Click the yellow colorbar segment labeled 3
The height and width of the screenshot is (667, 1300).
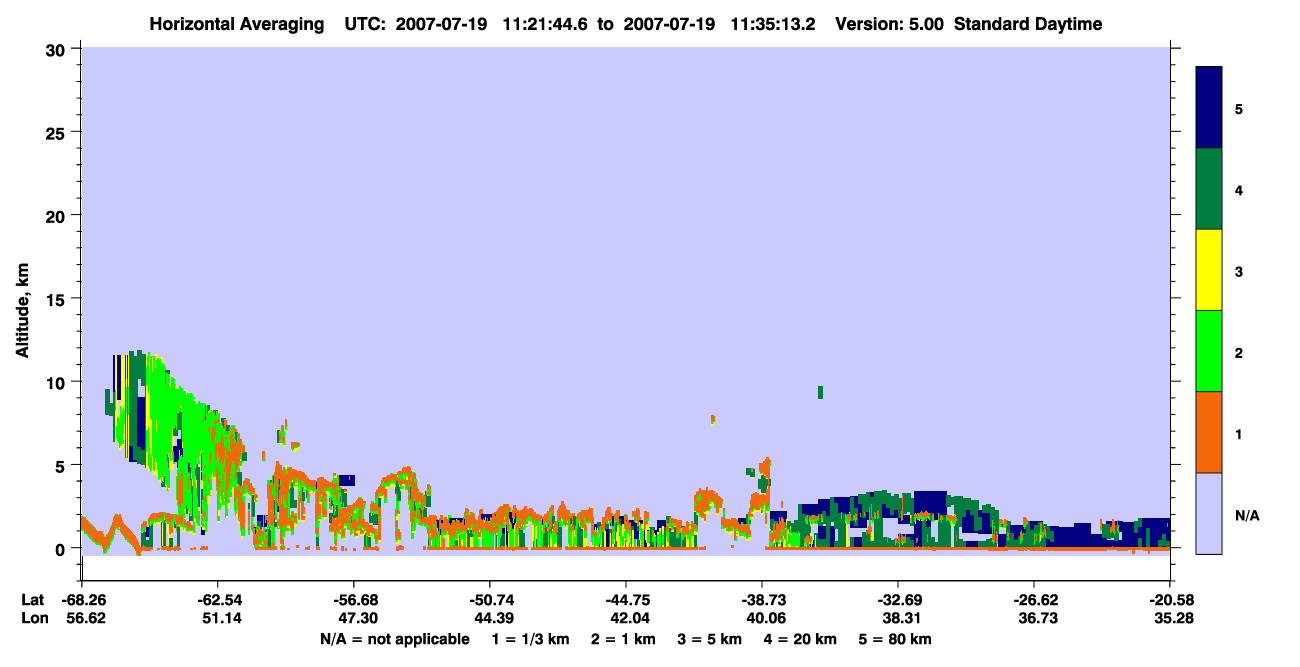tap(1209, 270)
